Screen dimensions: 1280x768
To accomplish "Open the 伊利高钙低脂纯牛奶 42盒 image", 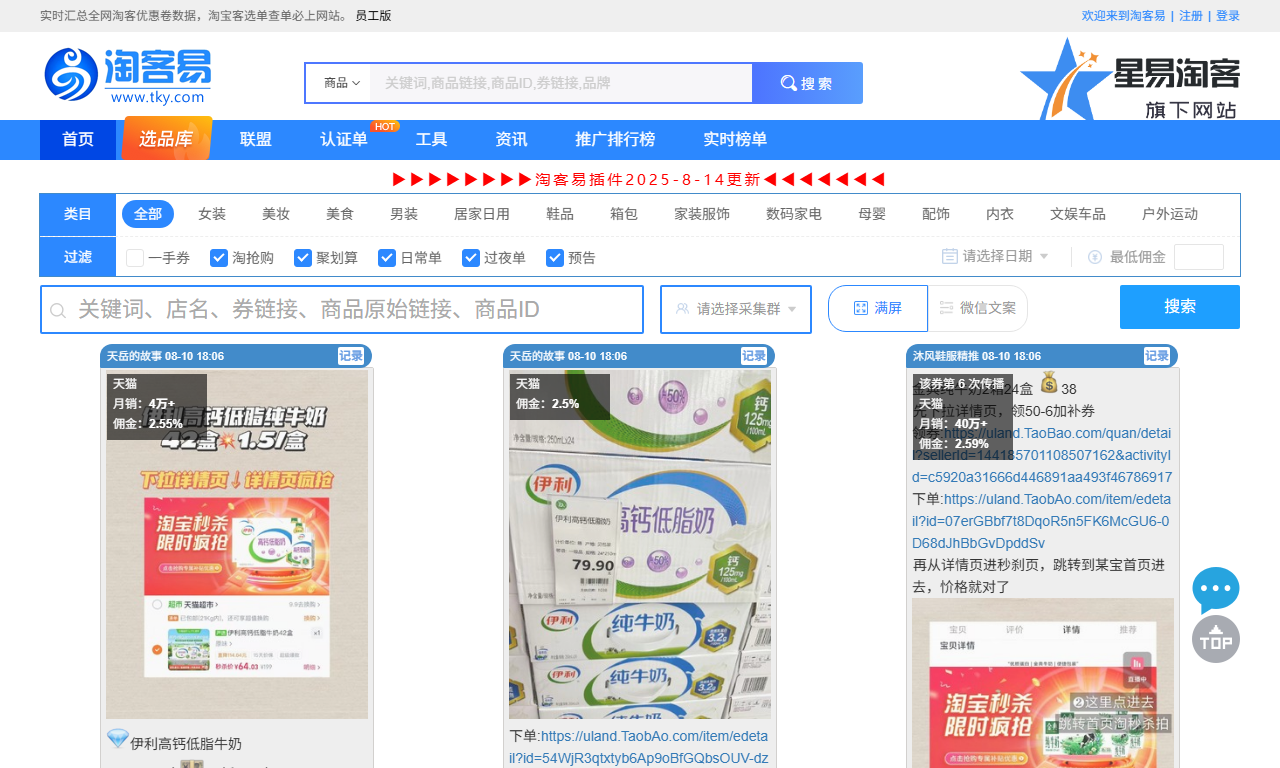I will pos(237,545).
